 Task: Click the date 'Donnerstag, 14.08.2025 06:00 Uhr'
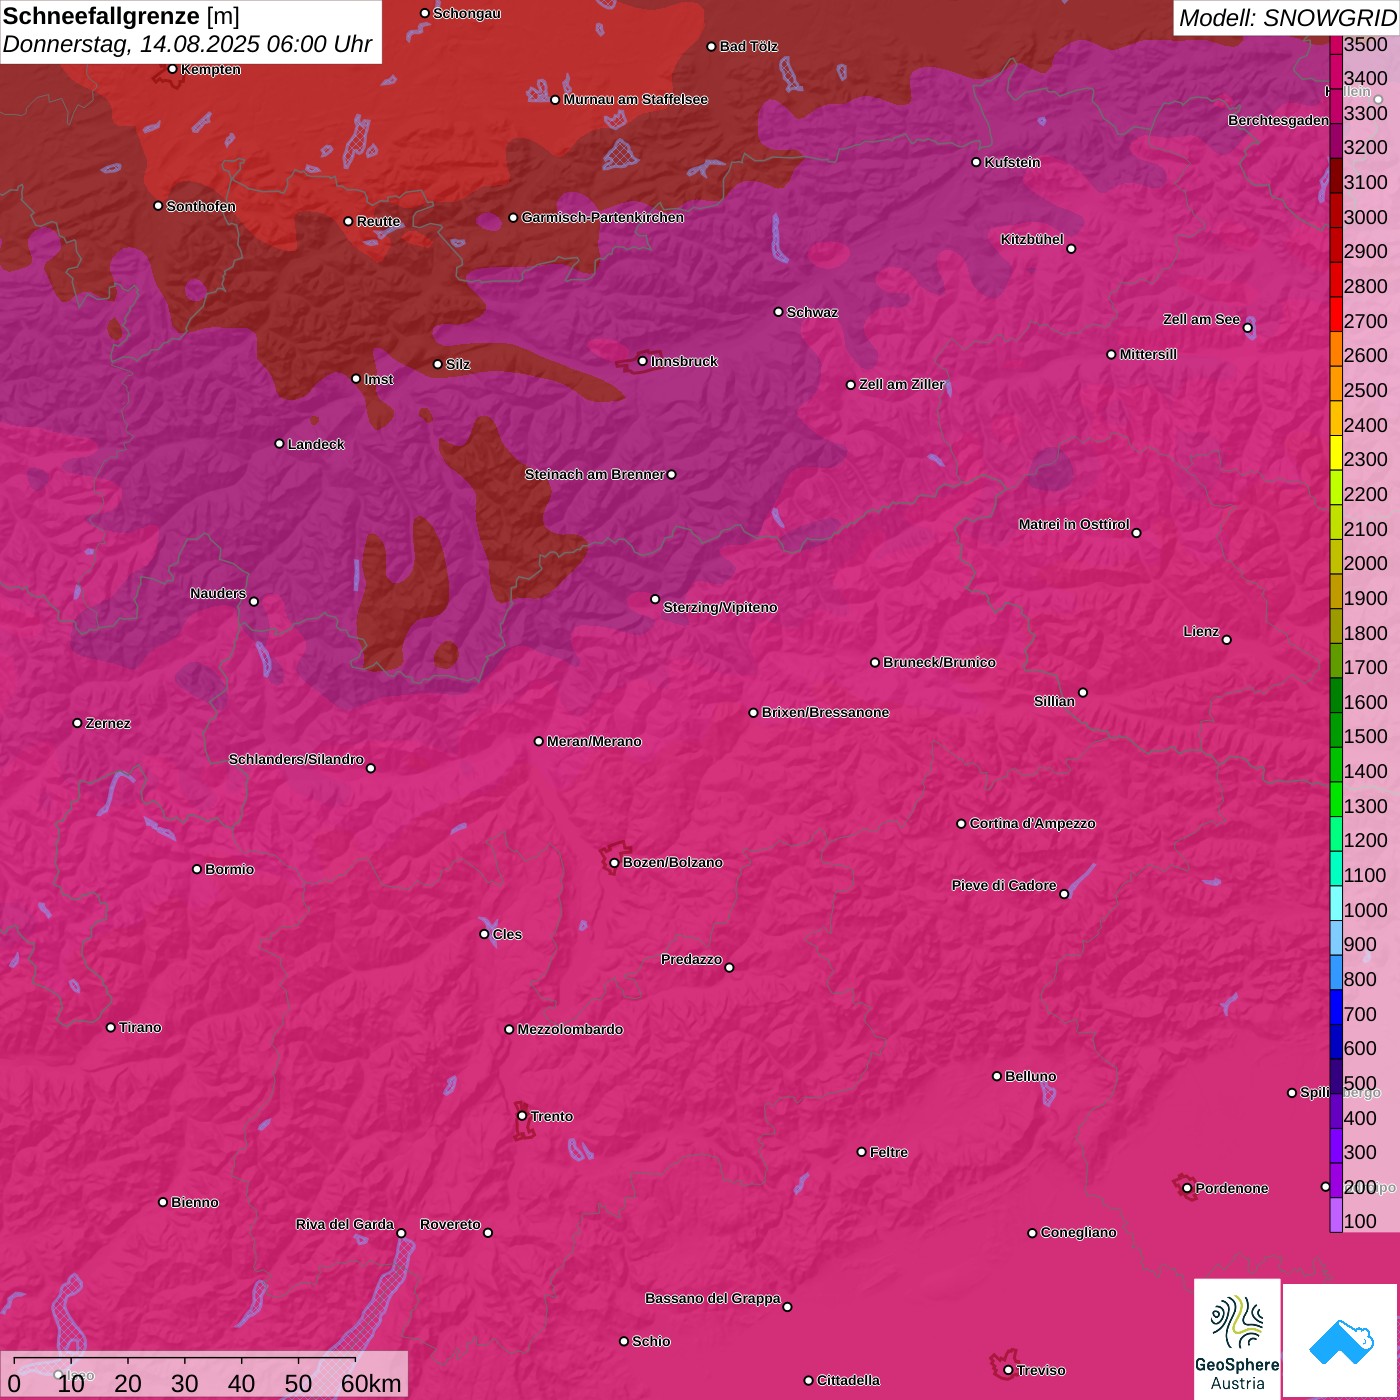[187, 45]
